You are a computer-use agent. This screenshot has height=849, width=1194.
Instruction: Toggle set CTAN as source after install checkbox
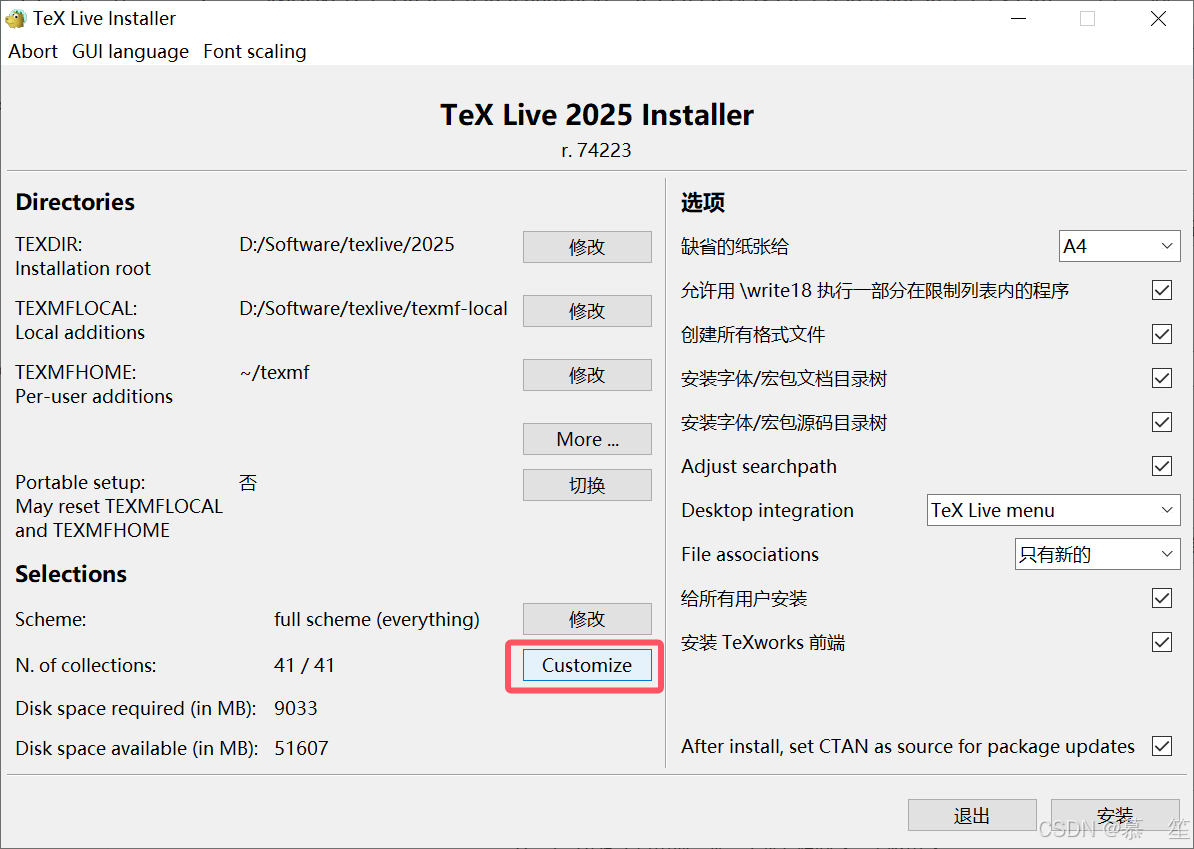pos(1161,746)
